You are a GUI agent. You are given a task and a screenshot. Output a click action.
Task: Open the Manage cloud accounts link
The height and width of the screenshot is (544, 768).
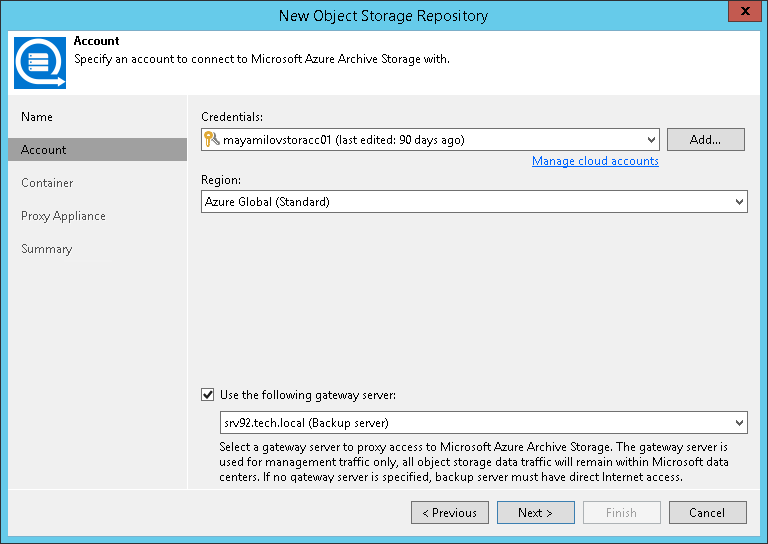595,161
